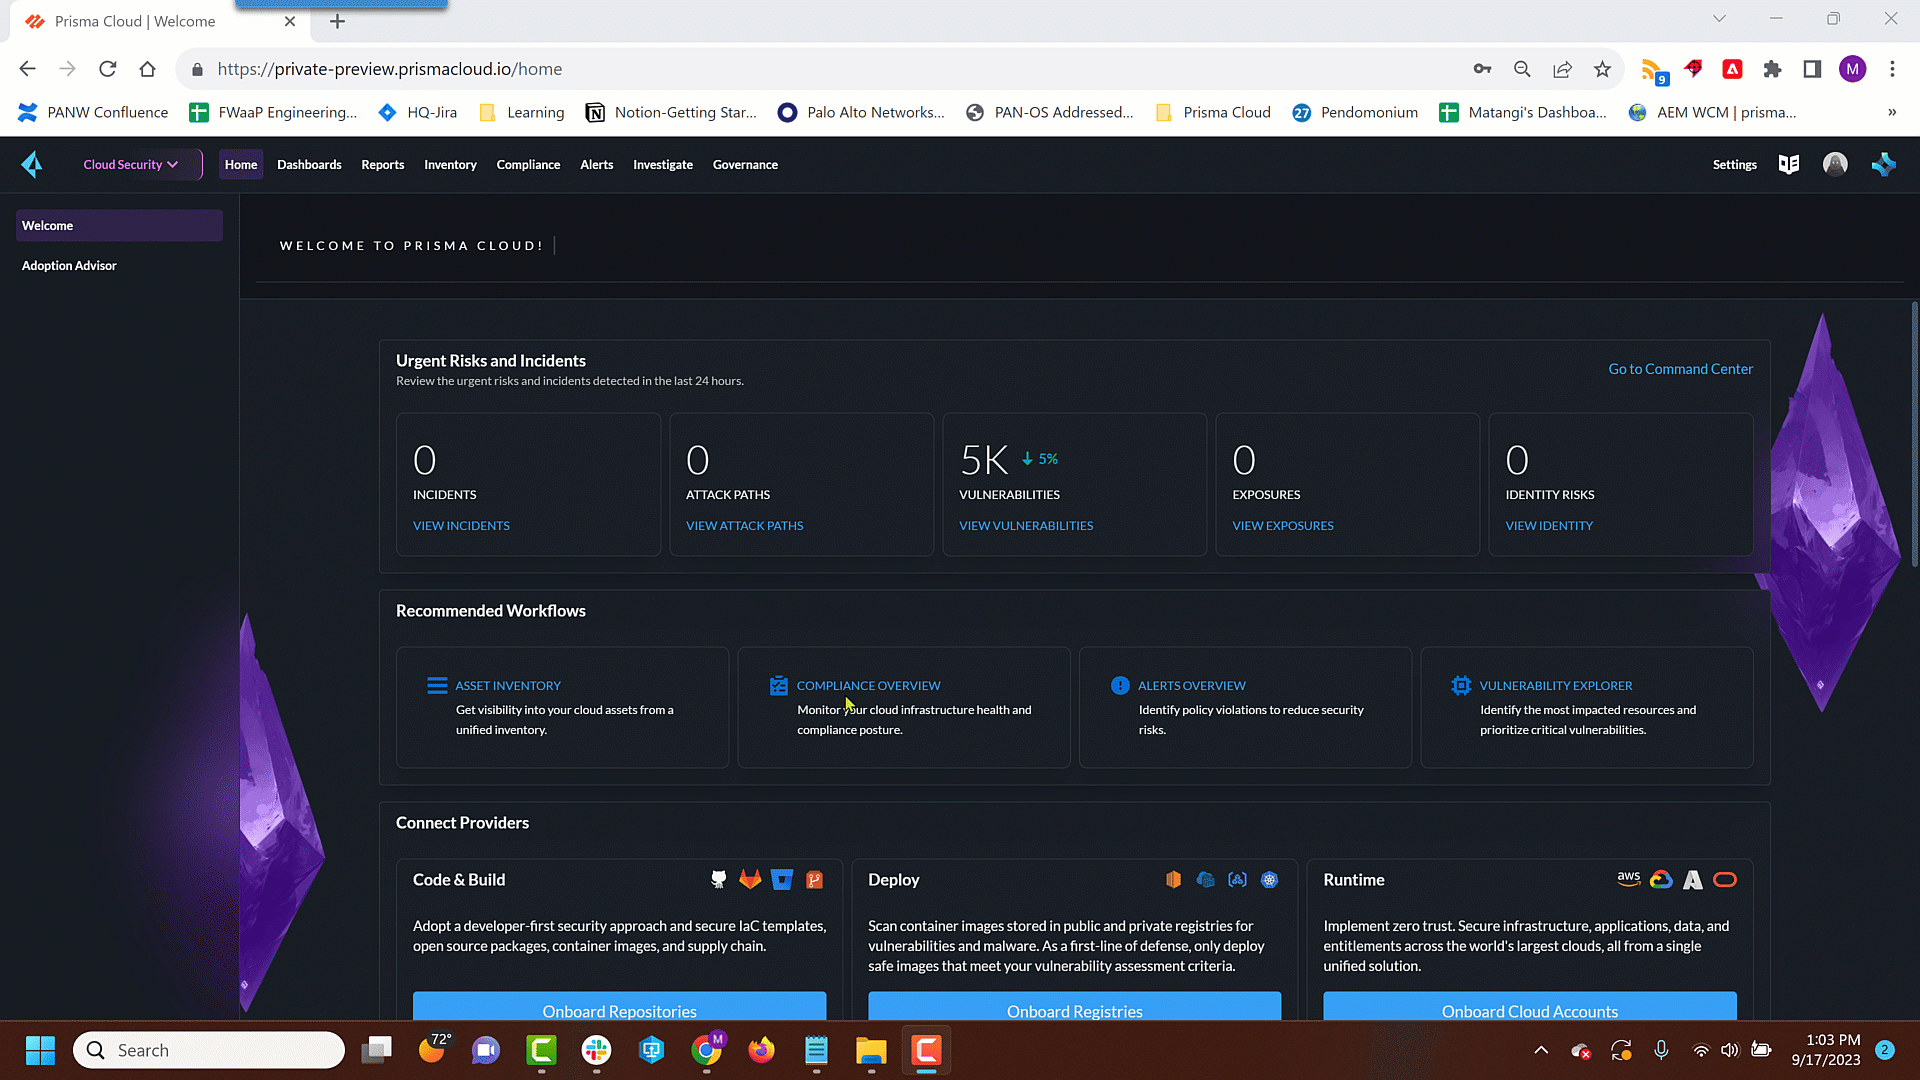Click the Onboard Registries button
1920x1080 pixels.
[1074, 1008]
